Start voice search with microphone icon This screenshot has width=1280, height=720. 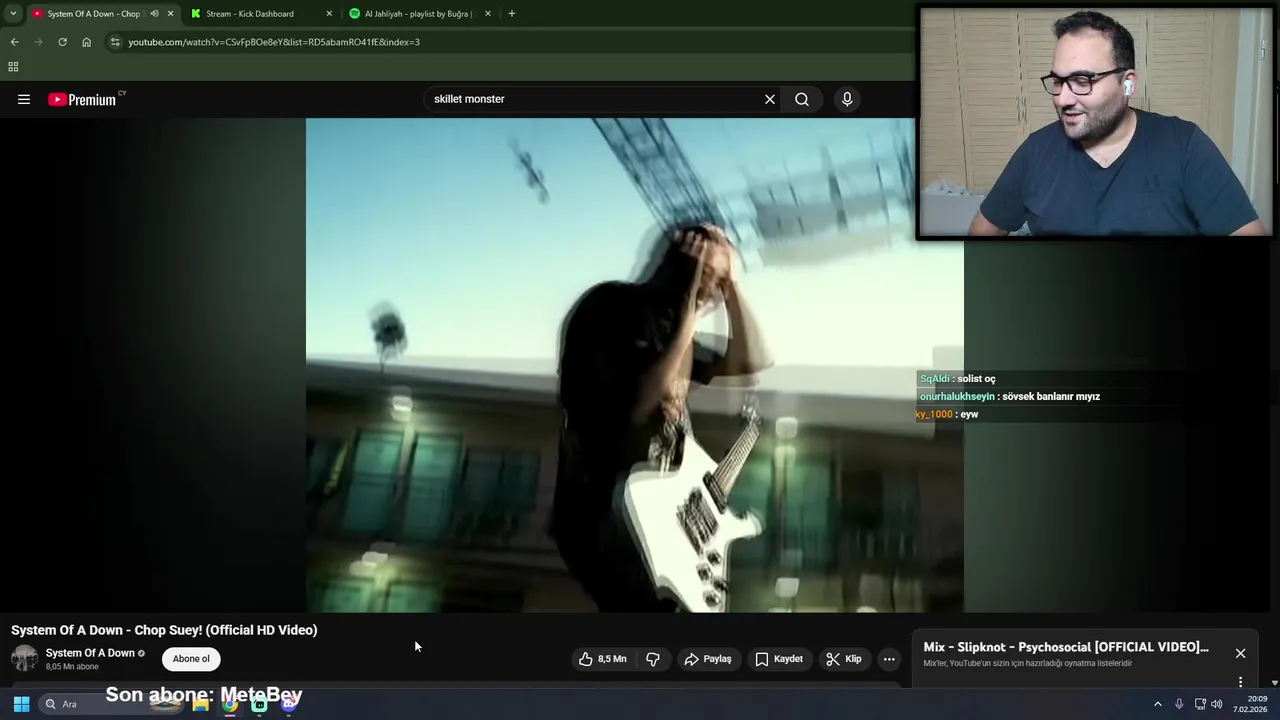[847, 99]
